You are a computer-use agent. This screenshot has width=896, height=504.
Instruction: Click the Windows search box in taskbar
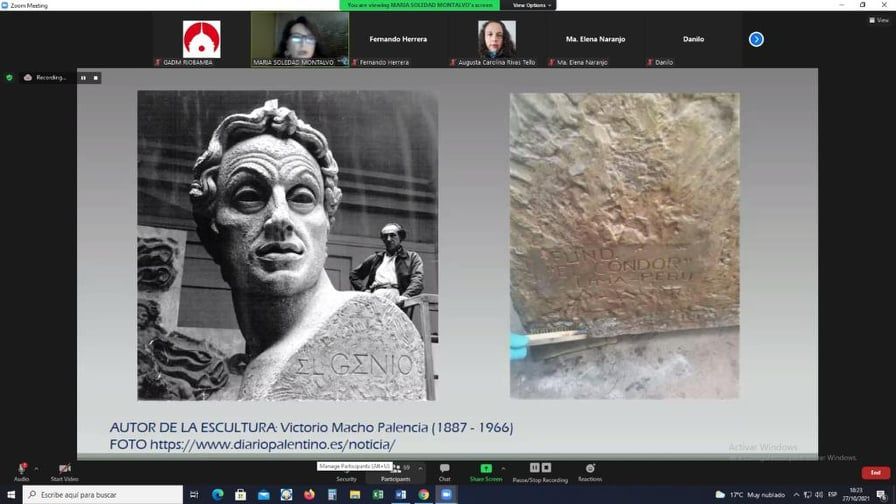coord(100,494)
